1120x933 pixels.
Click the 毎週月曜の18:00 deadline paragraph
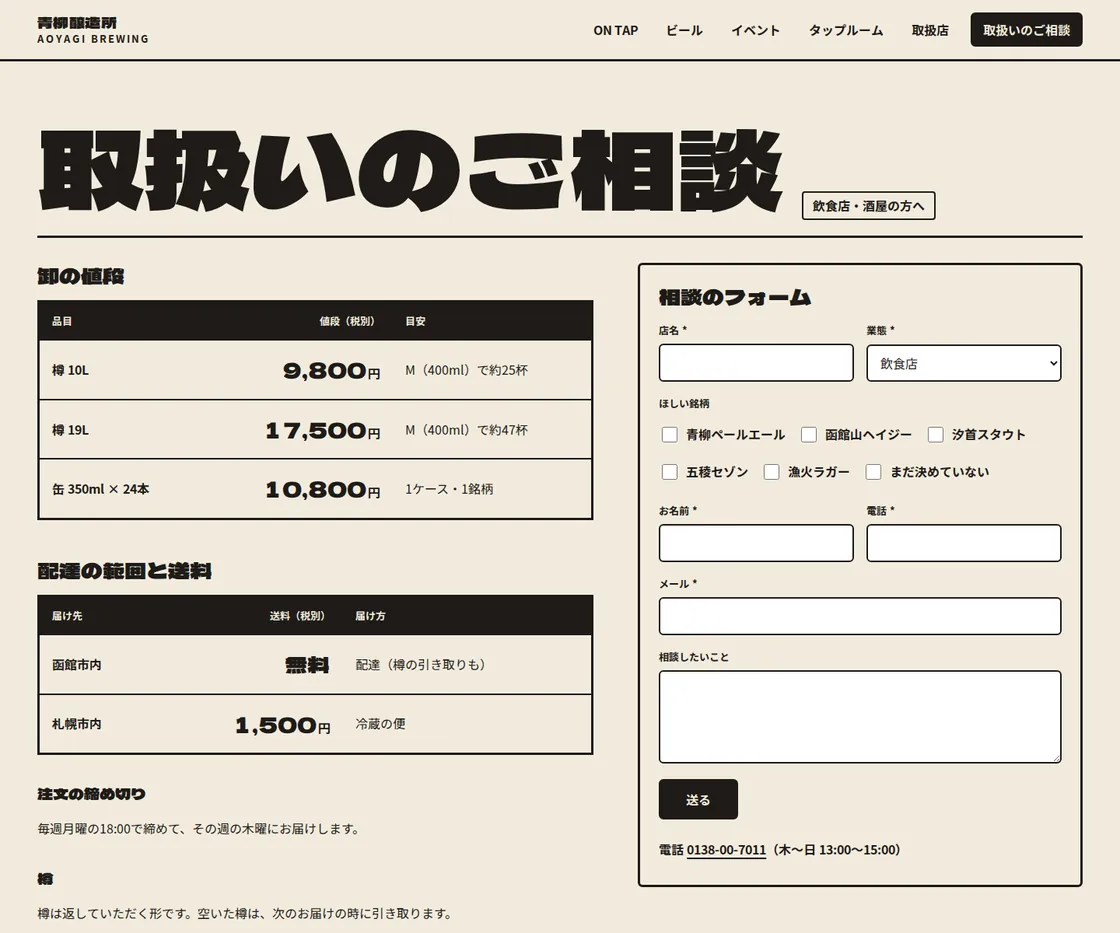pos(199,829)
